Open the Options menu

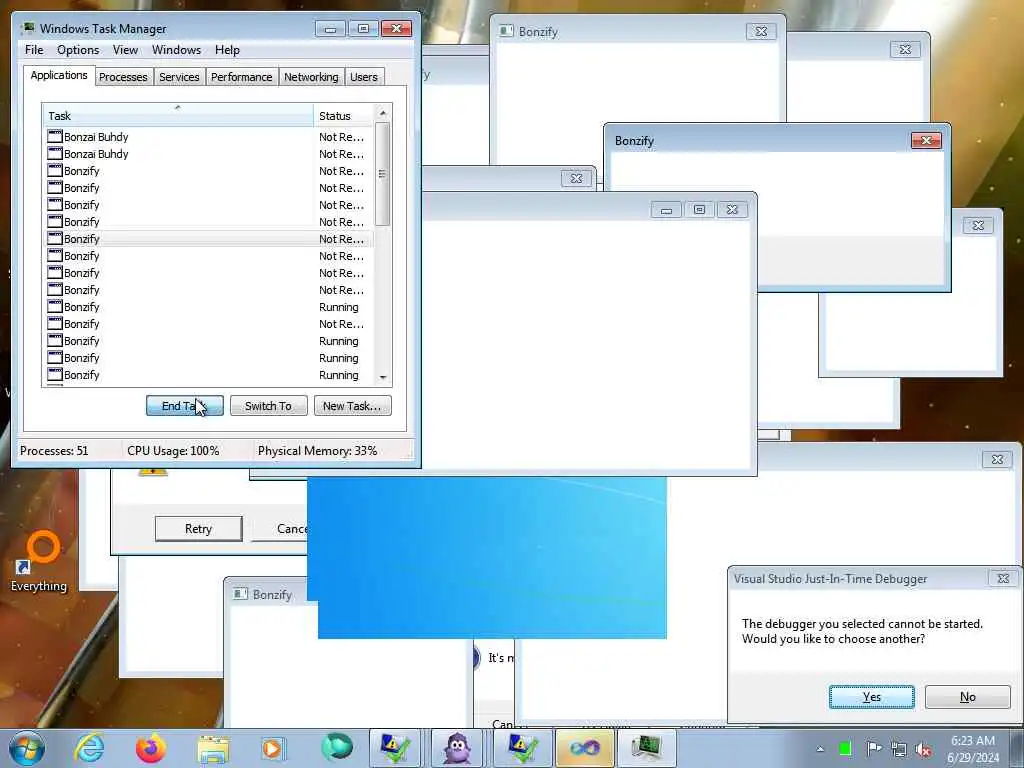point(78,50)
